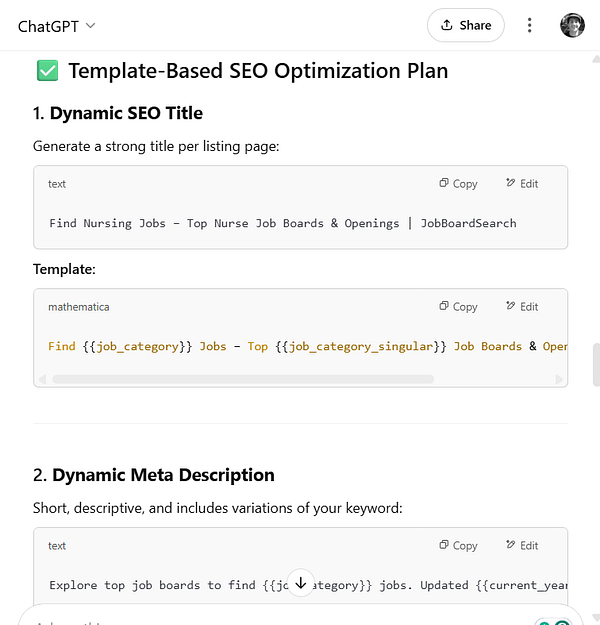Click the 'Template:' label

pos(64,269)
